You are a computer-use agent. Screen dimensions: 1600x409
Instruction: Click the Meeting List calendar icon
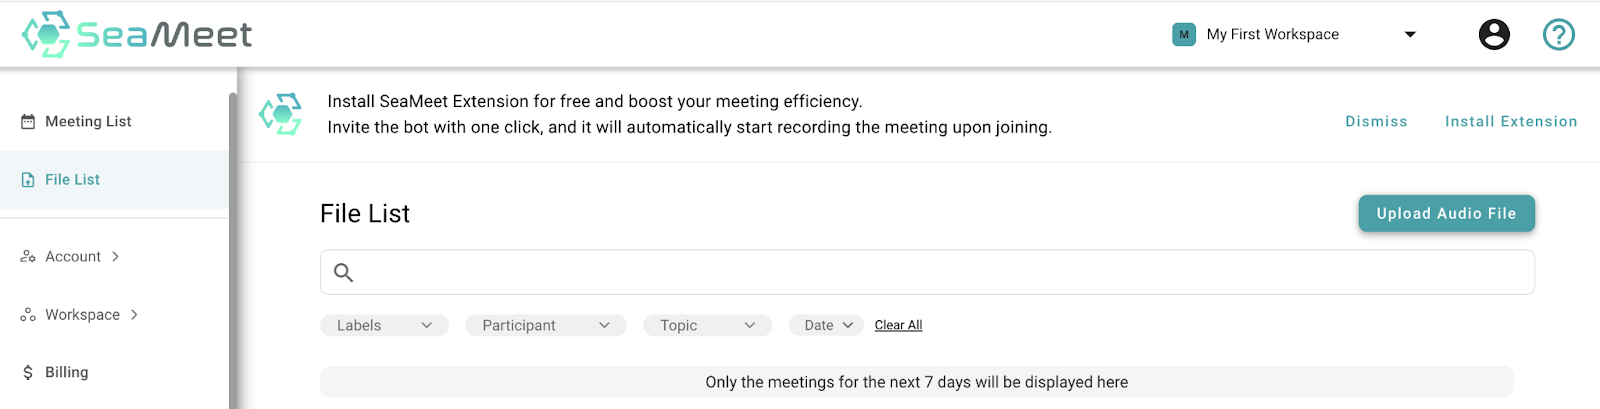(28, 122)
